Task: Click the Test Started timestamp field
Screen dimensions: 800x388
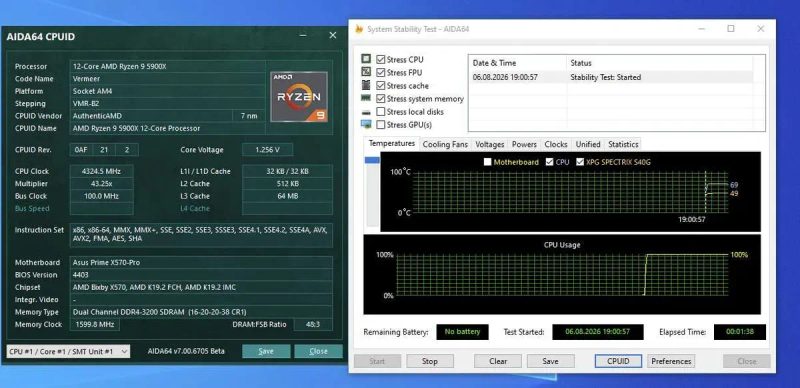Action: [597, 332]
